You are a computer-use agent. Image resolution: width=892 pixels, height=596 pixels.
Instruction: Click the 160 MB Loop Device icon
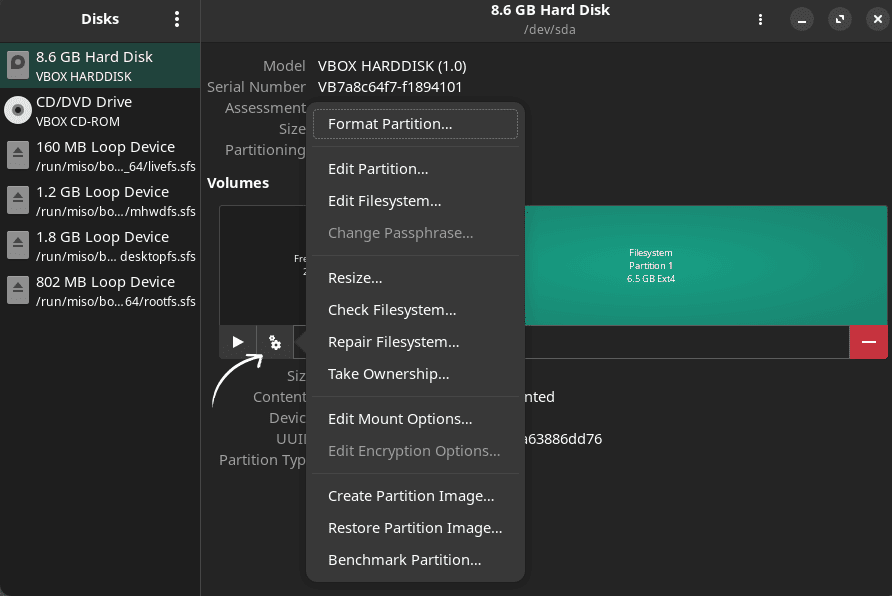(16, 155)
